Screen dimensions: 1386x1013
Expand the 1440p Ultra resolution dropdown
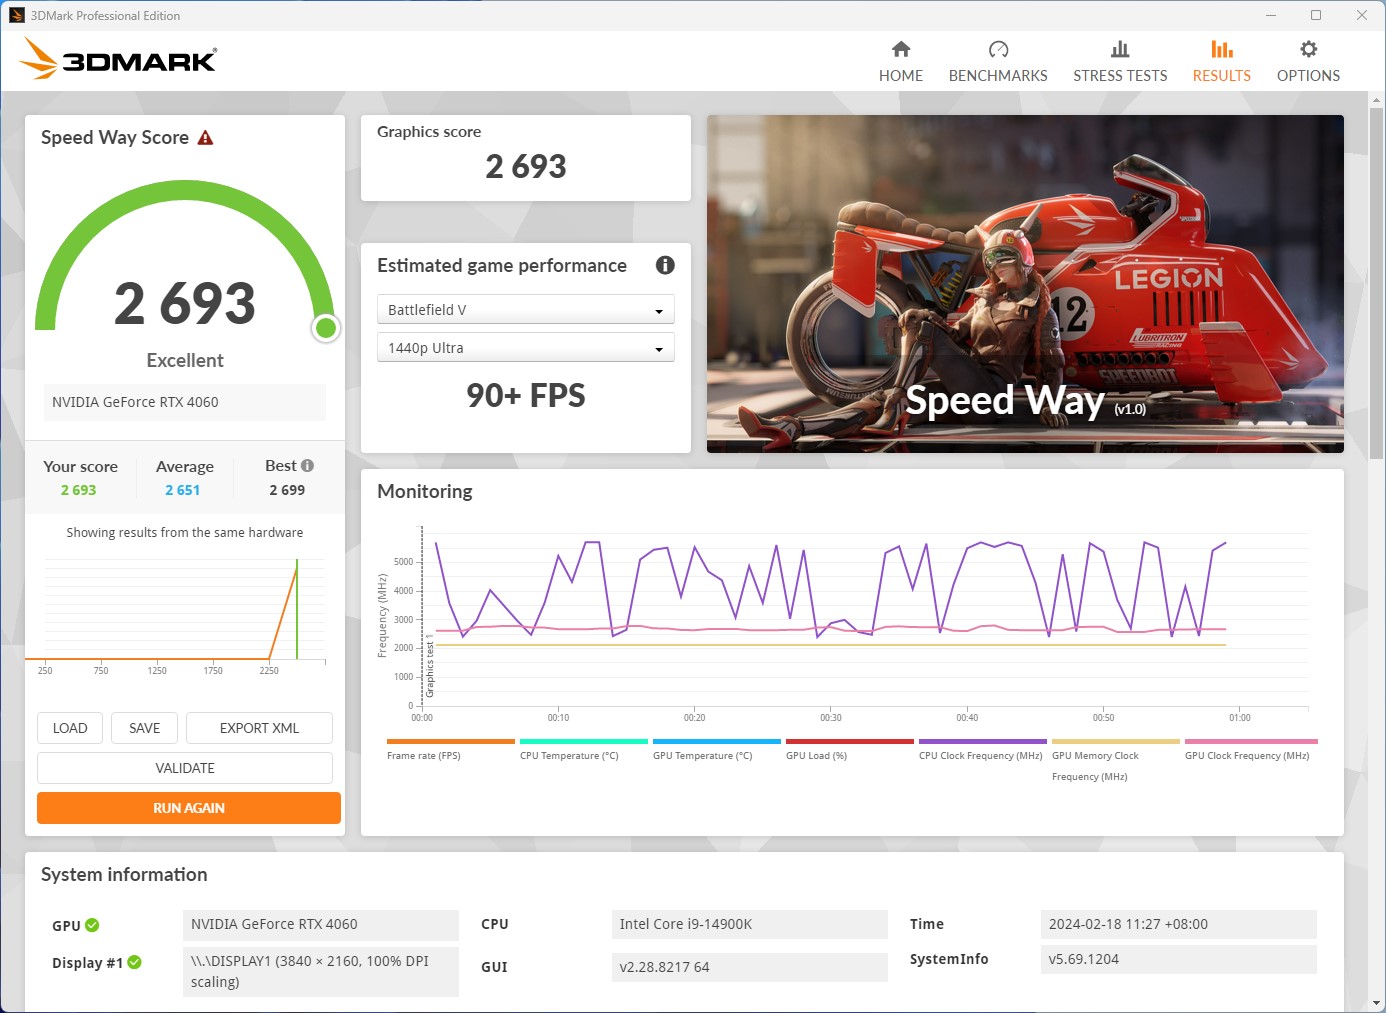(x=525, y=348)
